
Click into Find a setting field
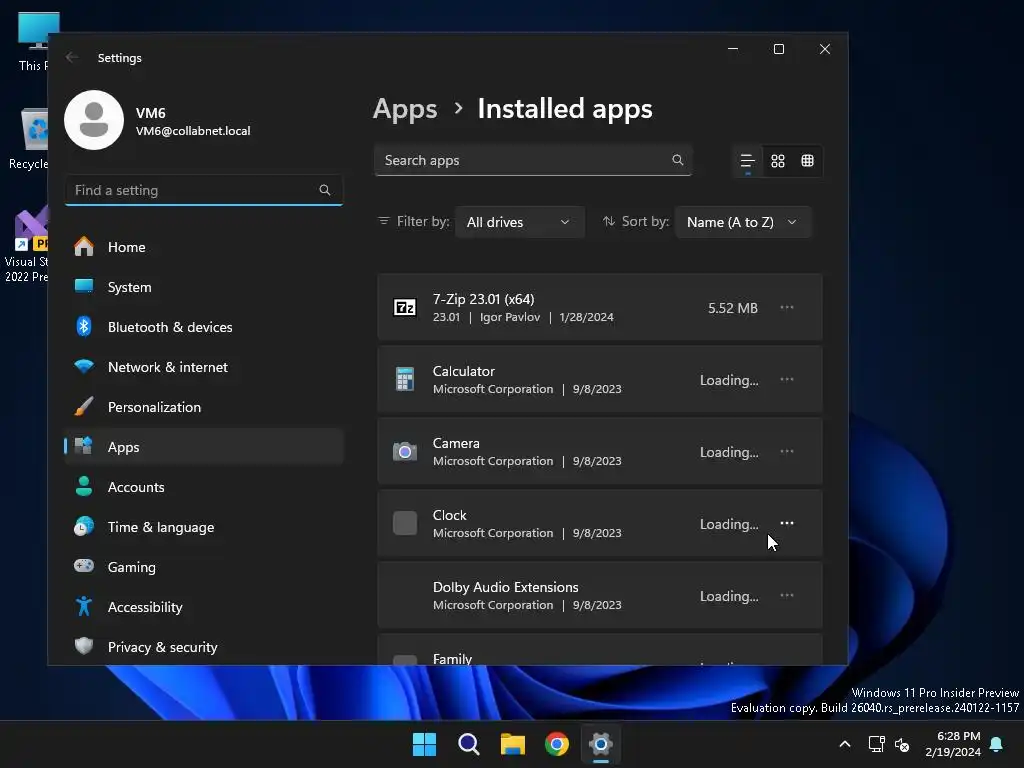coord(204,190)
